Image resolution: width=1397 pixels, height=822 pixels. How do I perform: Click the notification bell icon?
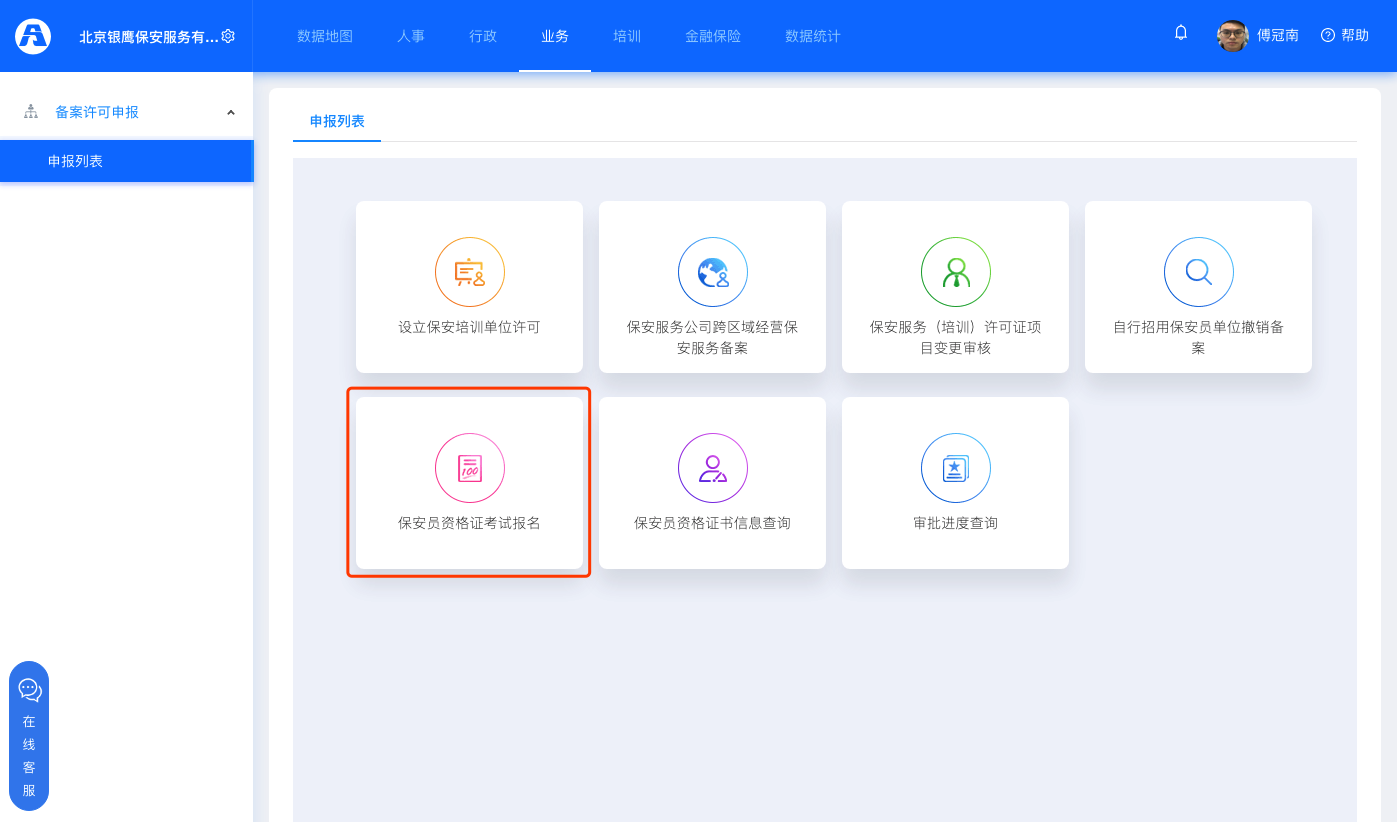coord(1181,33)
